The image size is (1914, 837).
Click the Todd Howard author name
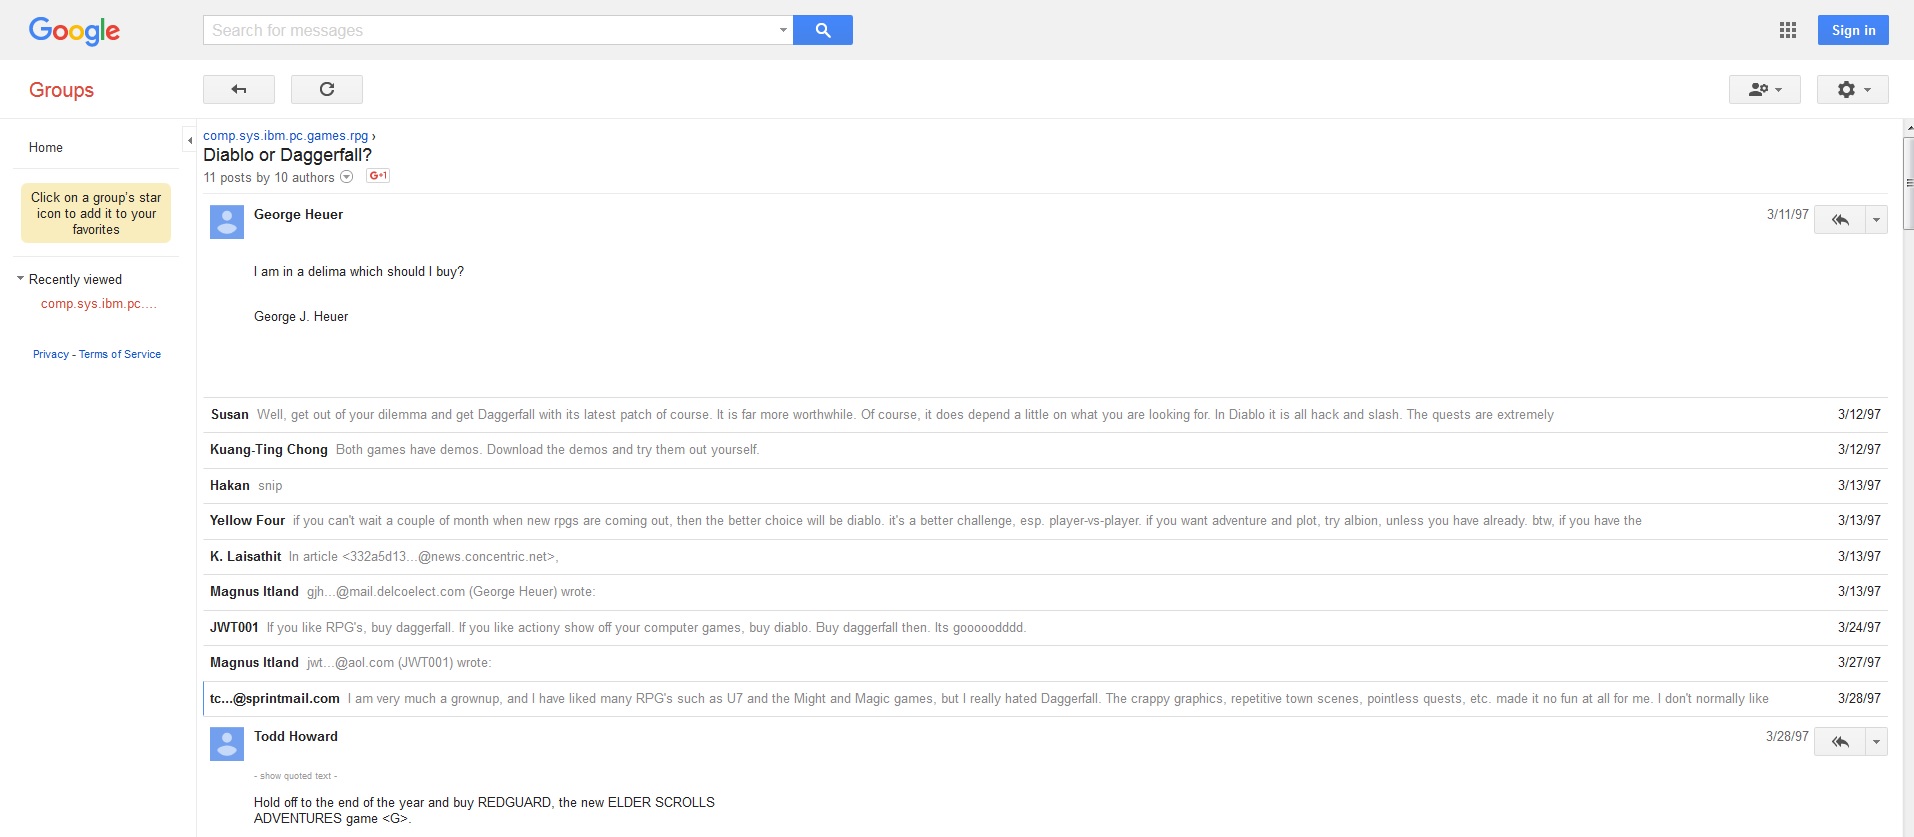296,736
